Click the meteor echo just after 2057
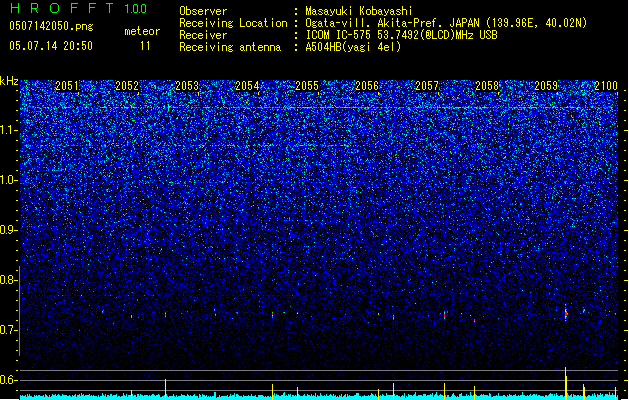 [444, 315]
